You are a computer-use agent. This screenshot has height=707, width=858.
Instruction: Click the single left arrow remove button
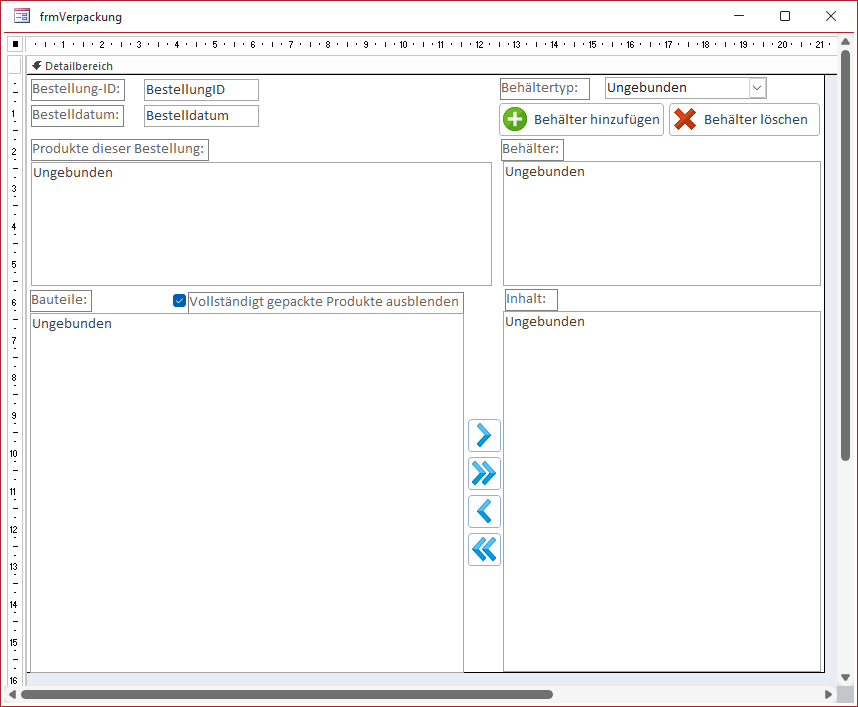[484, 511]
